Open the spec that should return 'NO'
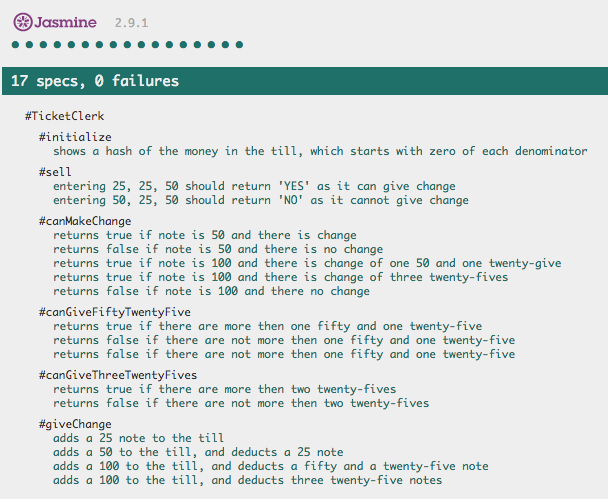This screenshot has width=608, height=502. (260, 200)
